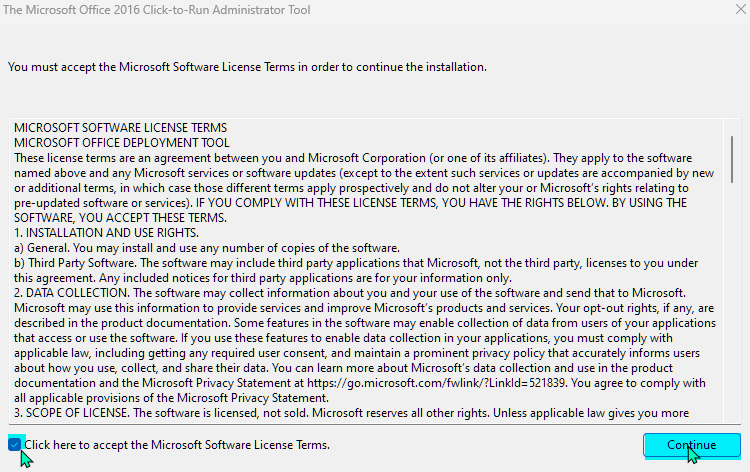
Task: Close the Click-to-Run Administrator Tool window
Action: [x=740, y=9]
